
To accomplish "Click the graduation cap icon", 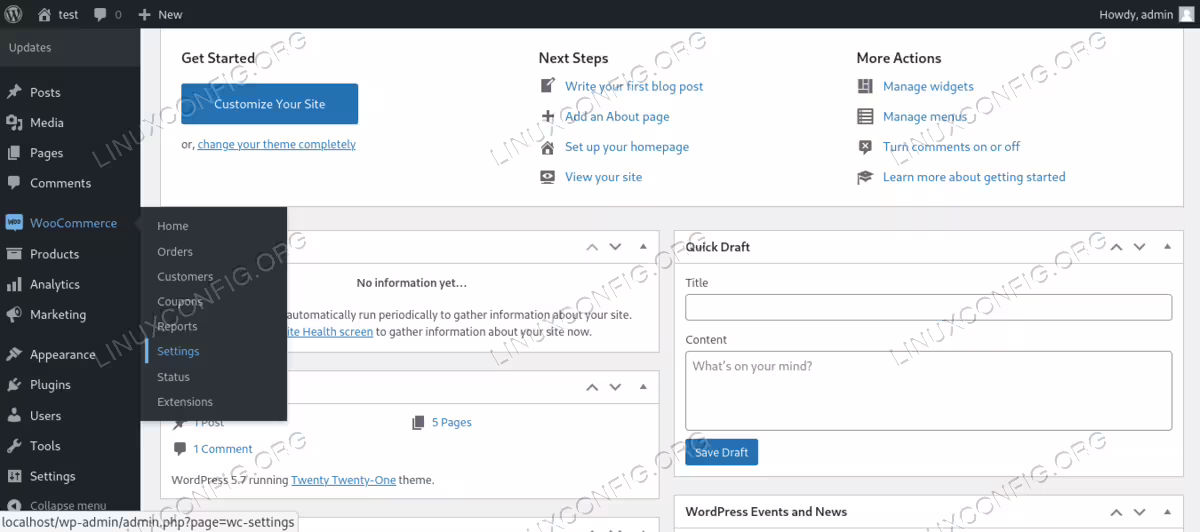I will pyautogui.click(x=865, y=177).
